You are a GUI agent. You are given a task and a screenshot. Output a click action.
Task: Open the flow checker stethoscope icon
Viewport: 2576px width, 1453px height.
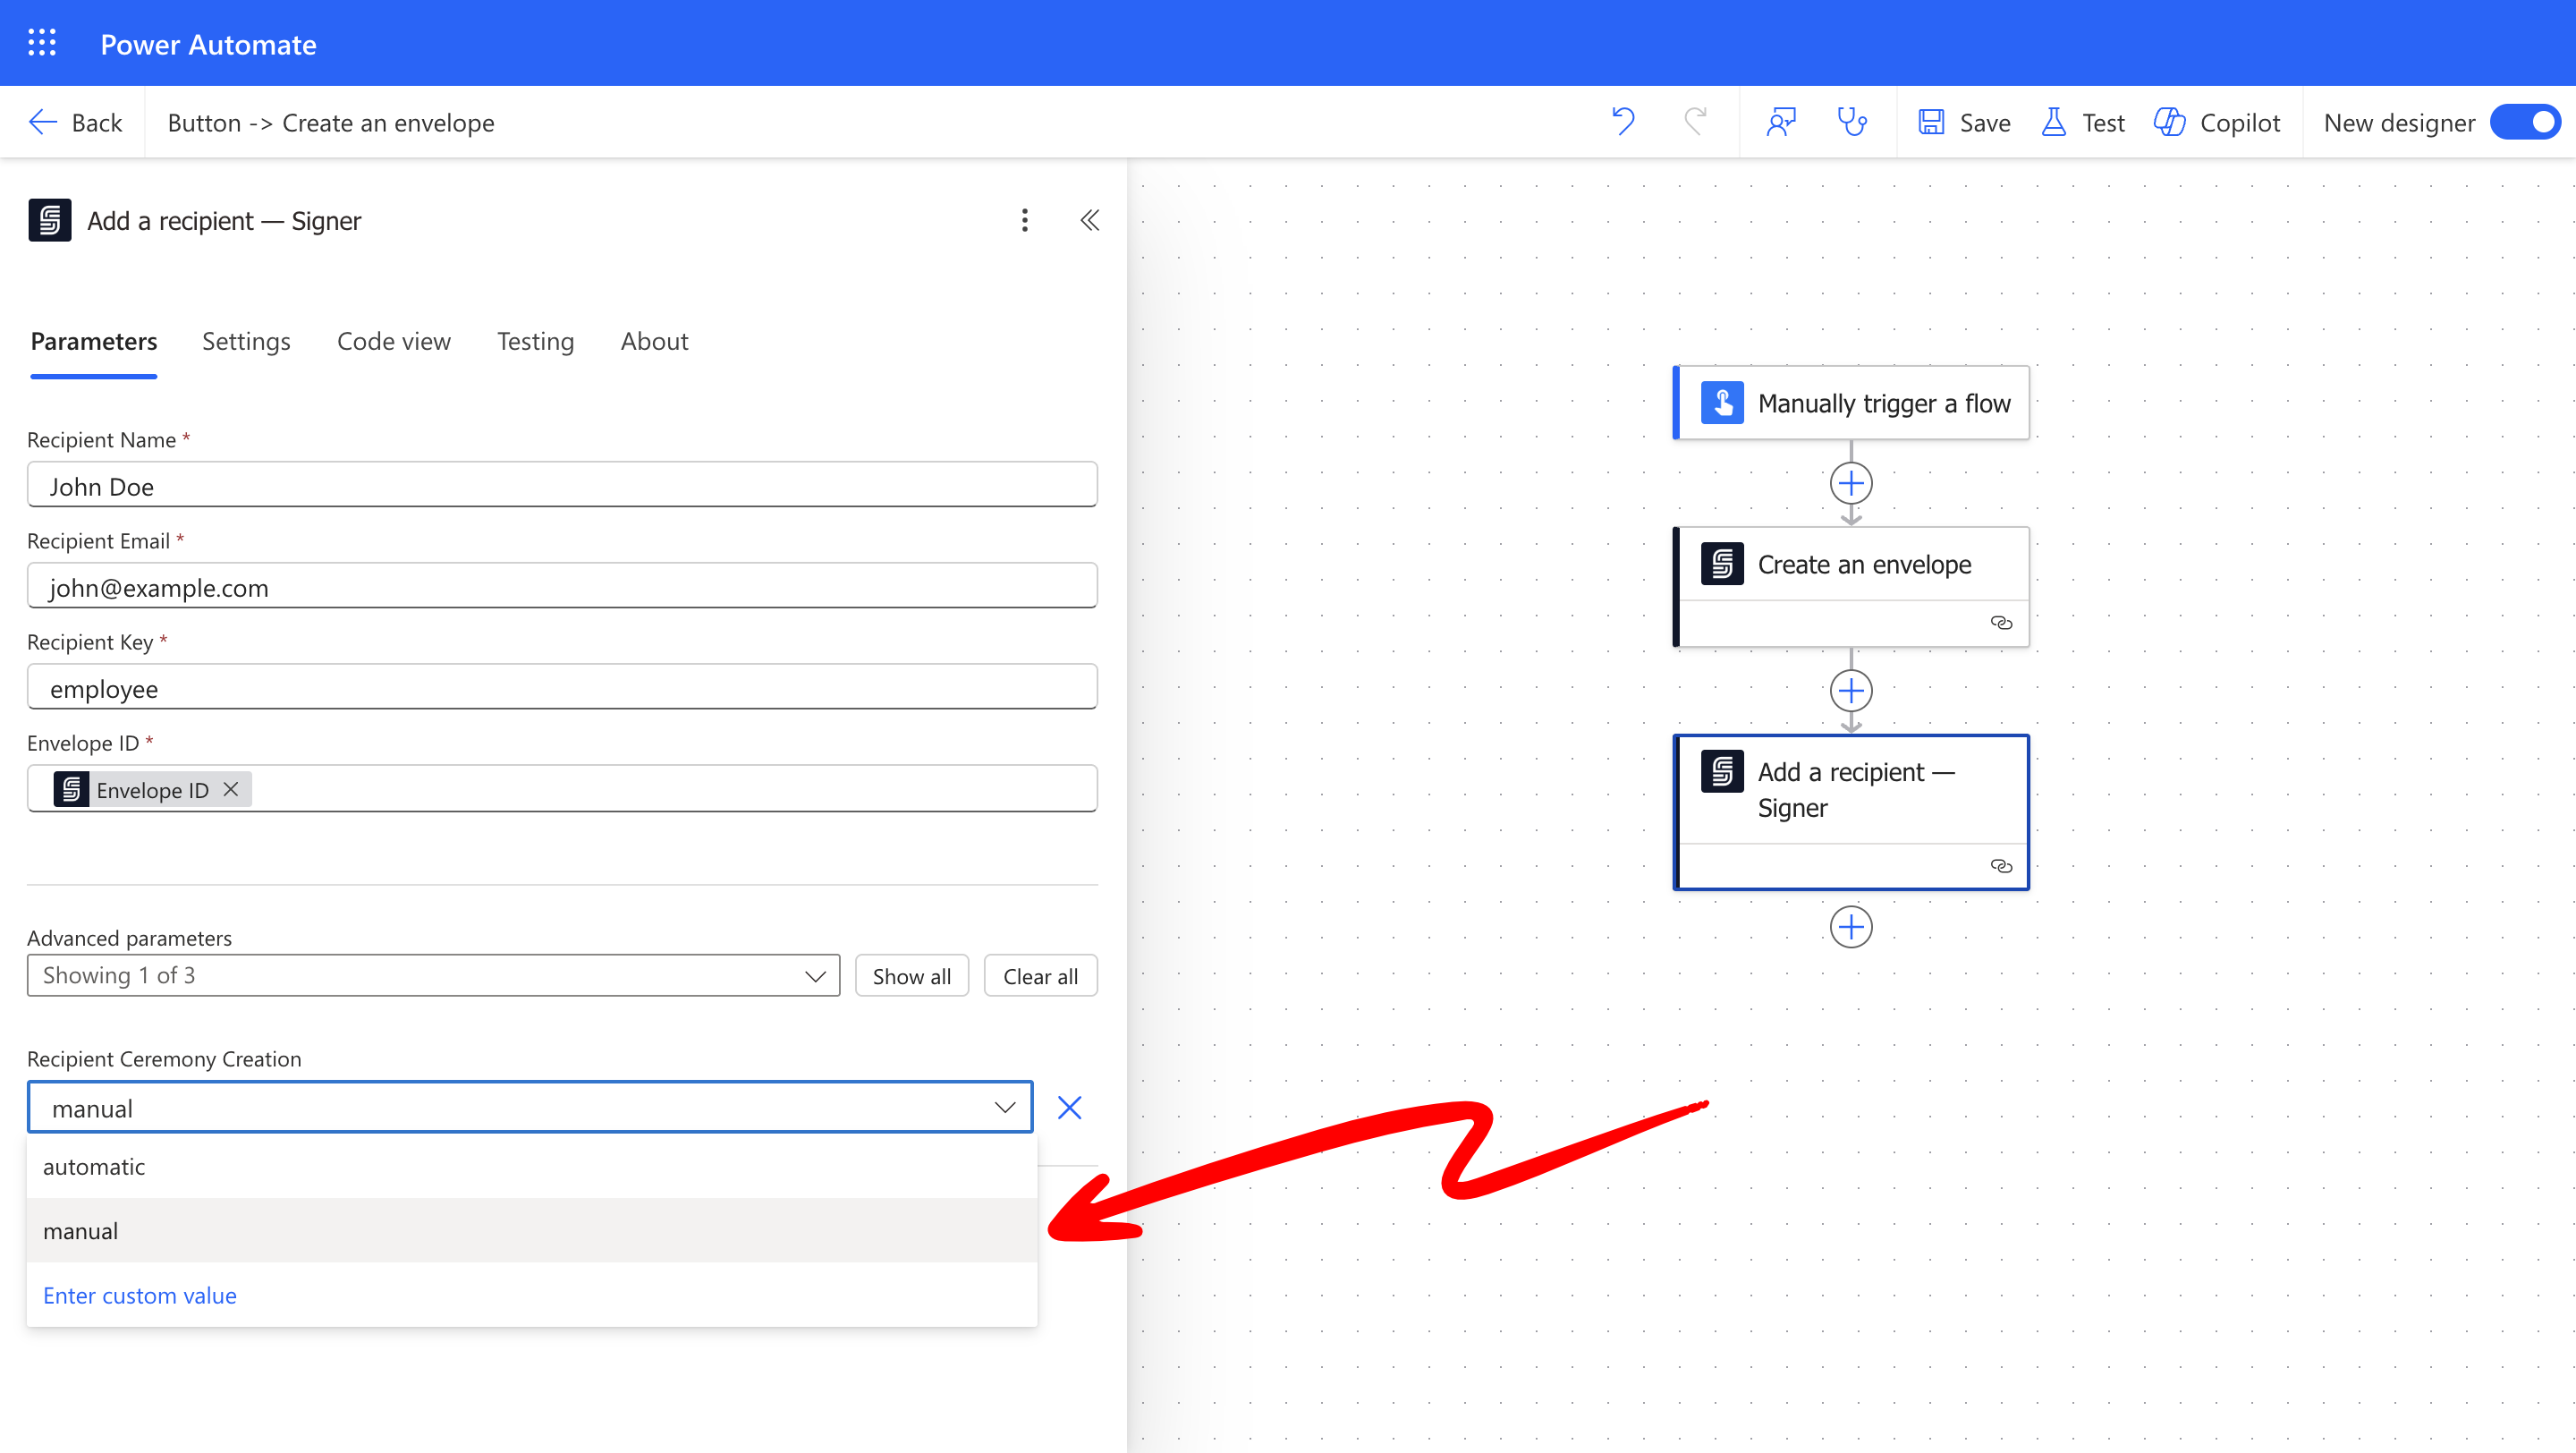(x=1852, y=122)
